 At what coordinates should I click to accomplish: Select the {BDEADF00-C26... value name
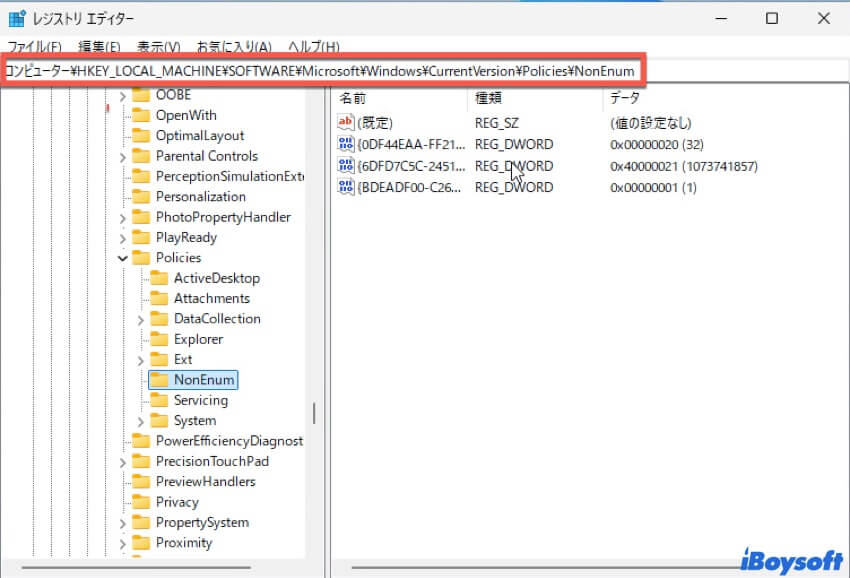pos(409,188)
